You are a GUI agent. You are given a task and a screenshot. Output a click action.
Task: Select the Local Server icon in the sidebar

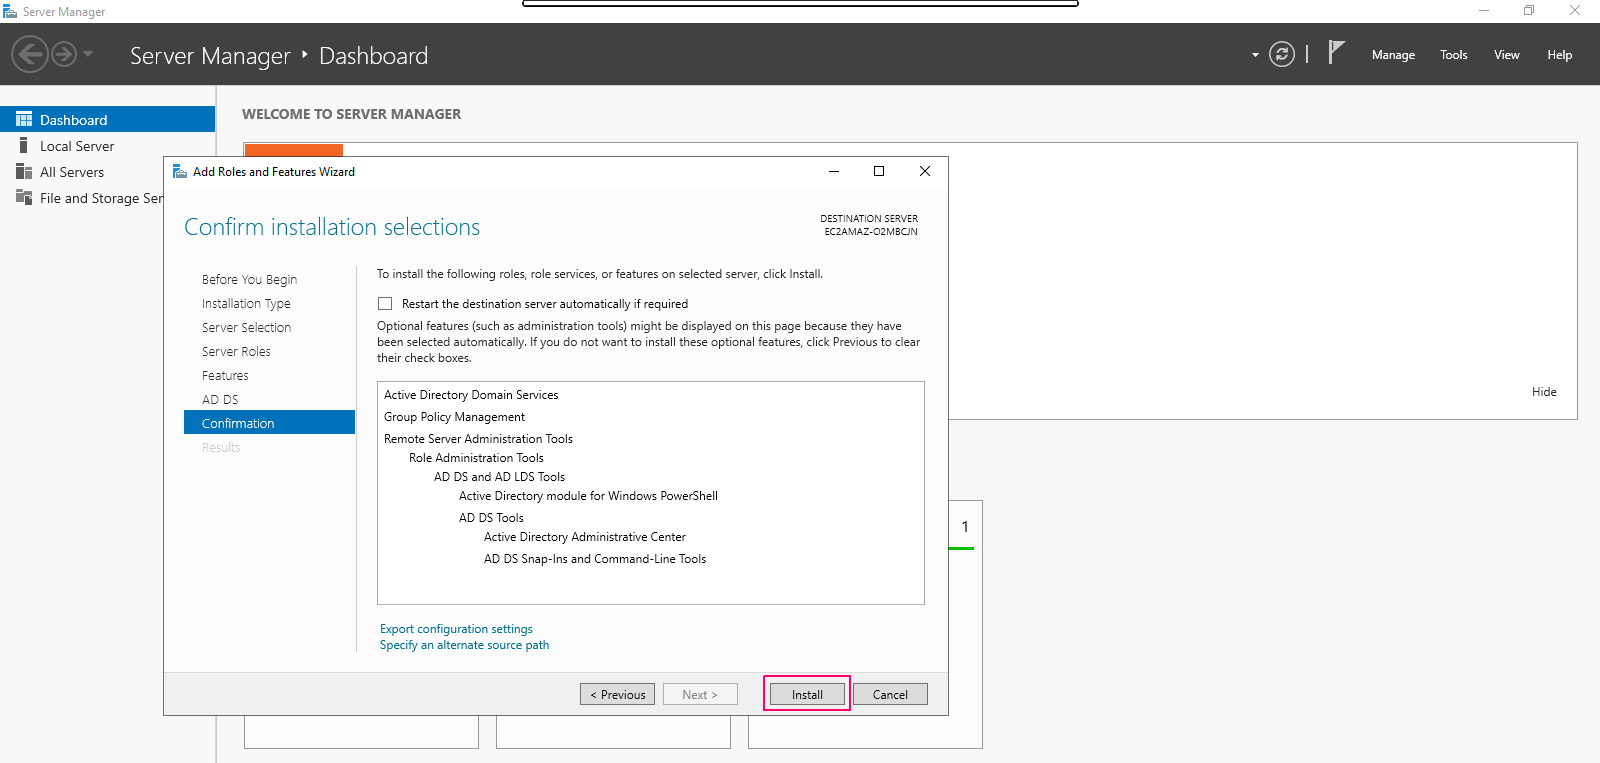point(24,145)
